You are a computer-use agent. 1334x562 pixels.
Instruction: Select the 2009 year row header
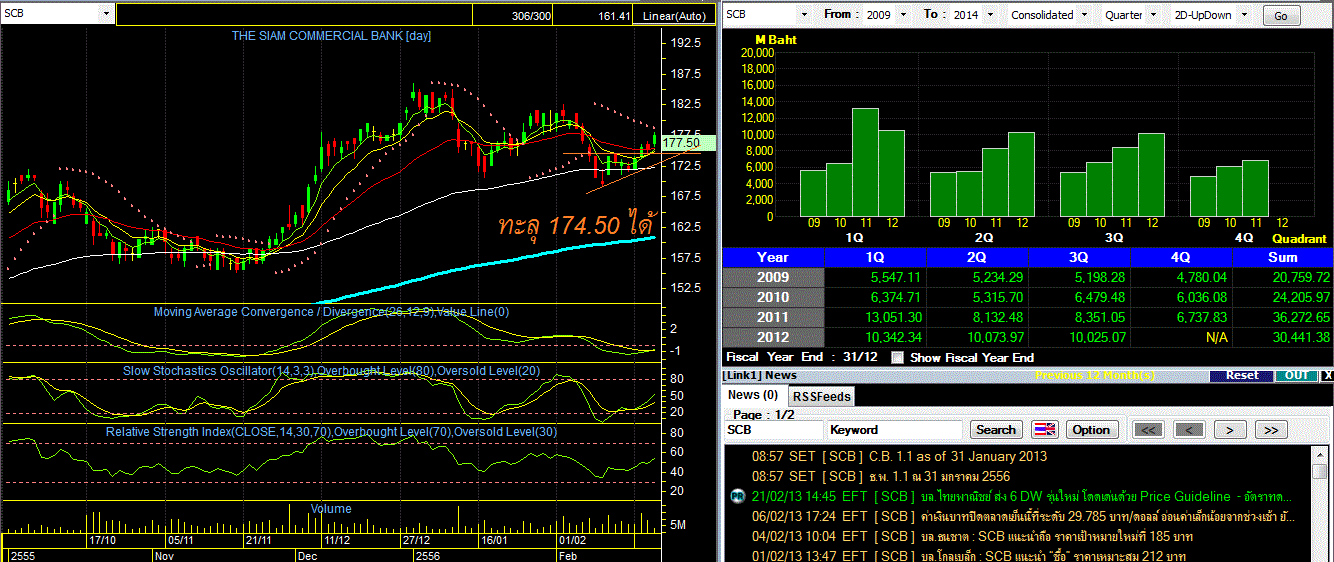tap(772, 277)
